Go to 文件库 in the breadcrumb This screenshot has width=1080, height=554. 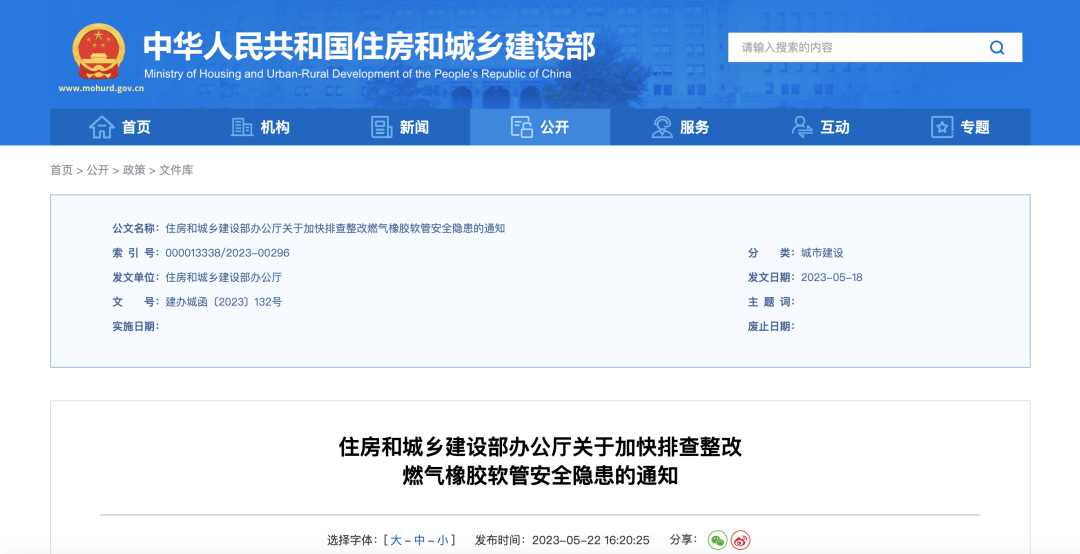(176, 170)
